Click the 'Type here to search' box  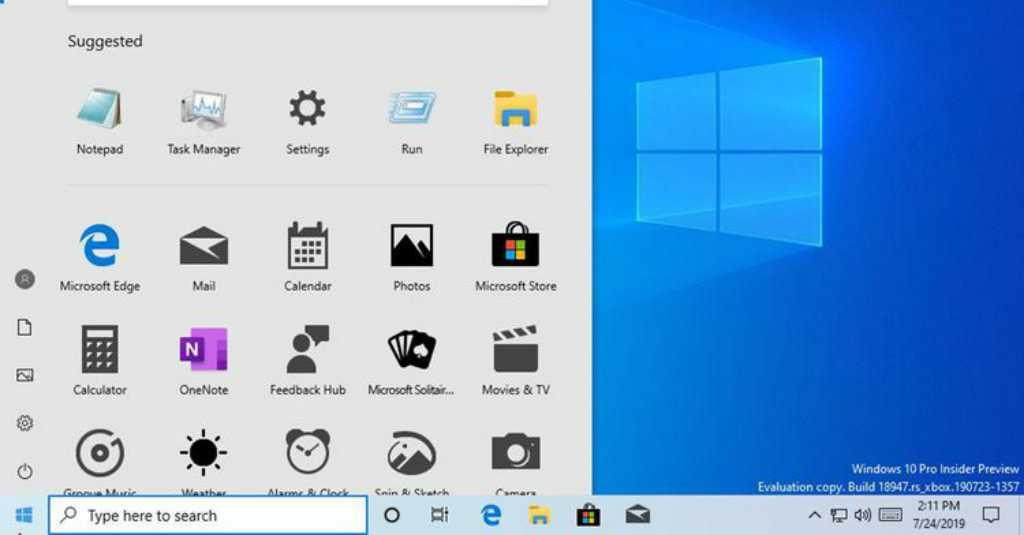click(x=208, y=515)
